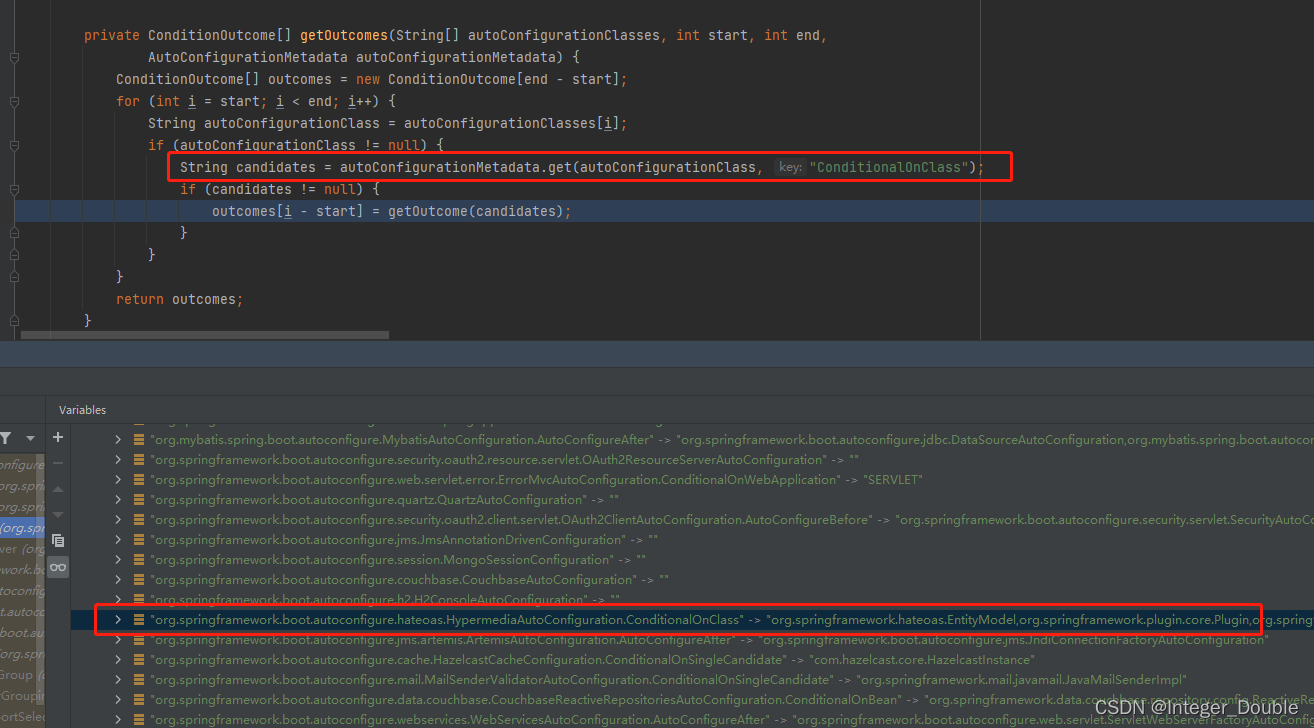1314x728 pixels.
Task: Select the JavaMailSenderImpl value text
Action: [1021, 680]
